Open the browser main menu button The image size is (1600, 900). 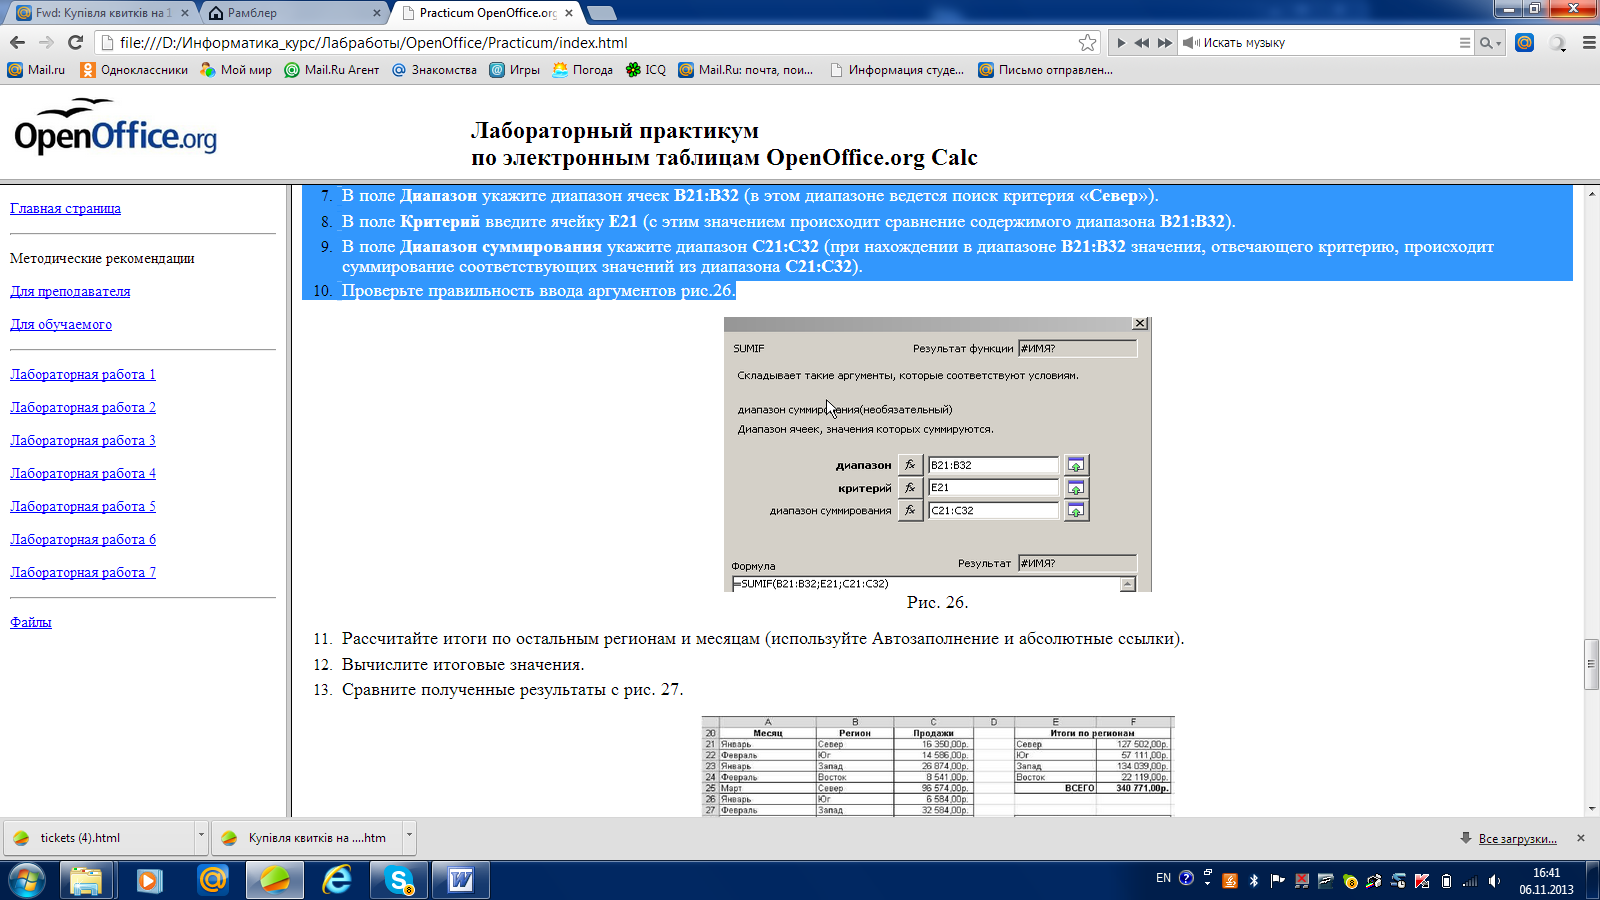(x=1589, y=43)
